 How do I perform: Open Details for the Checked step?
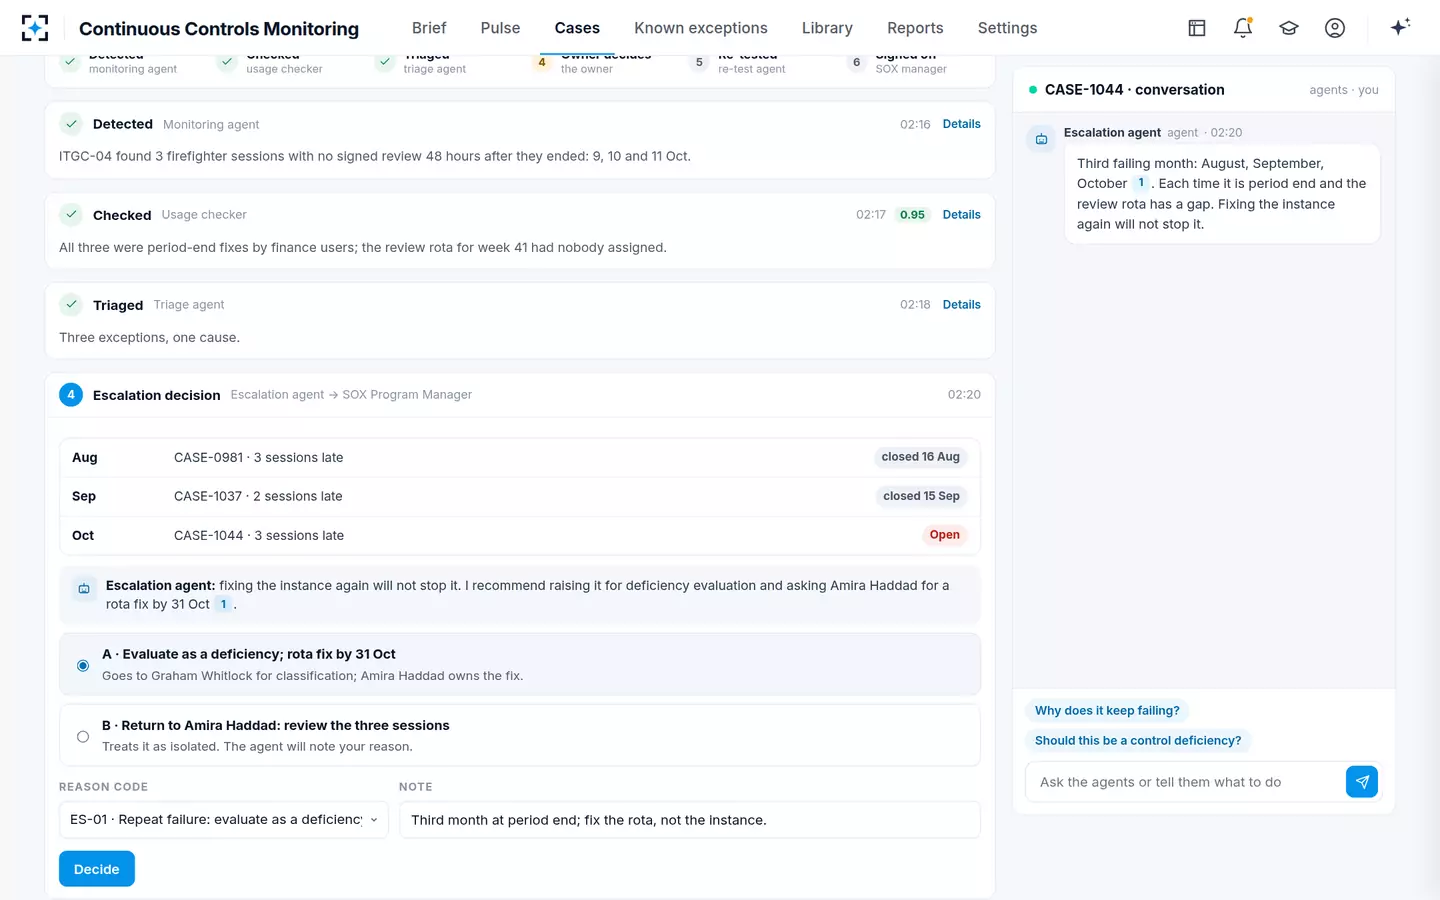[962, 215]
